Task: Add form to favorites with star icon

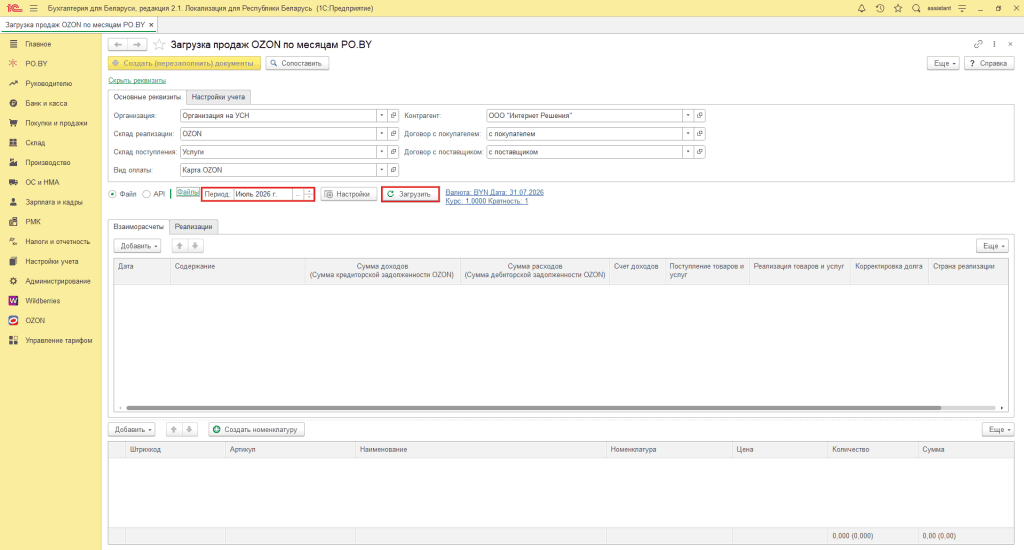Action: click(x=159, y=44)
